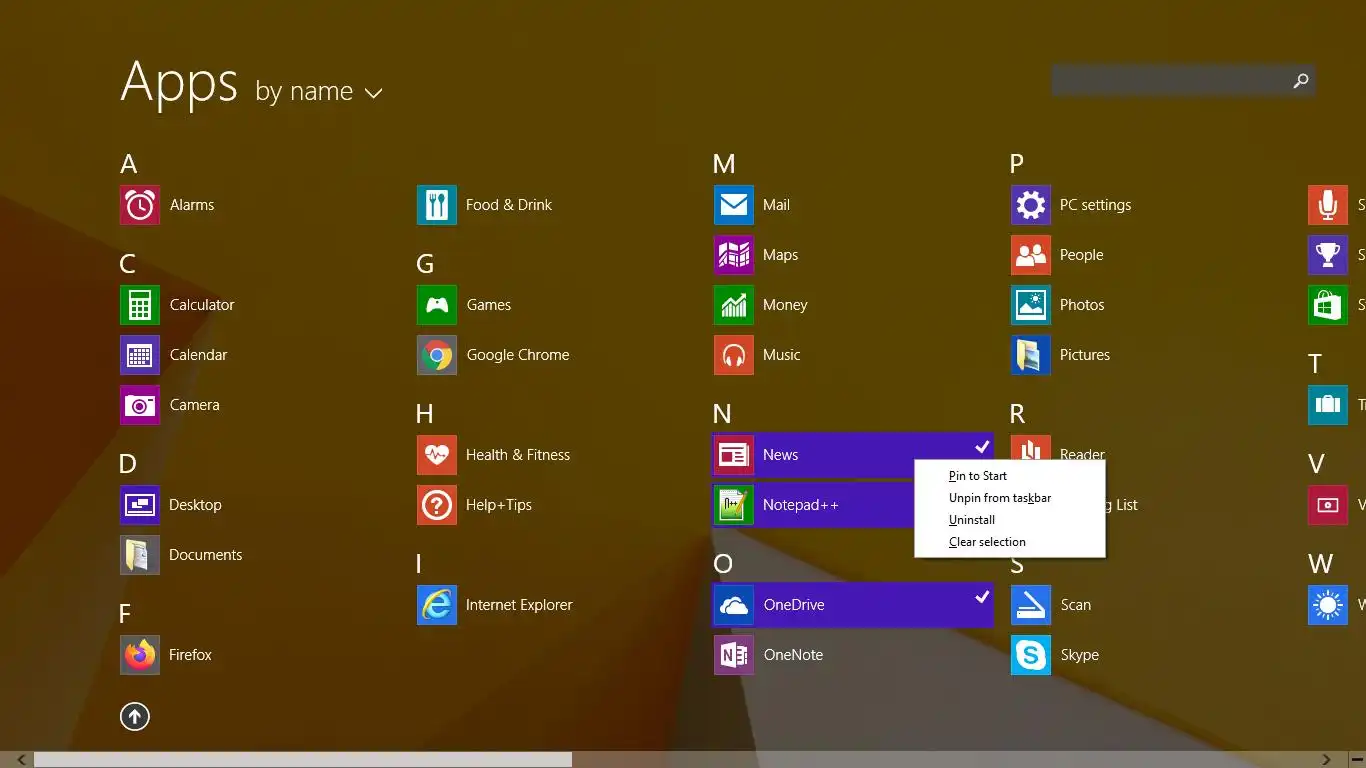Open the Scan app icon
The height and width of the screenshot is (768, 1366).
[1031, 605]
